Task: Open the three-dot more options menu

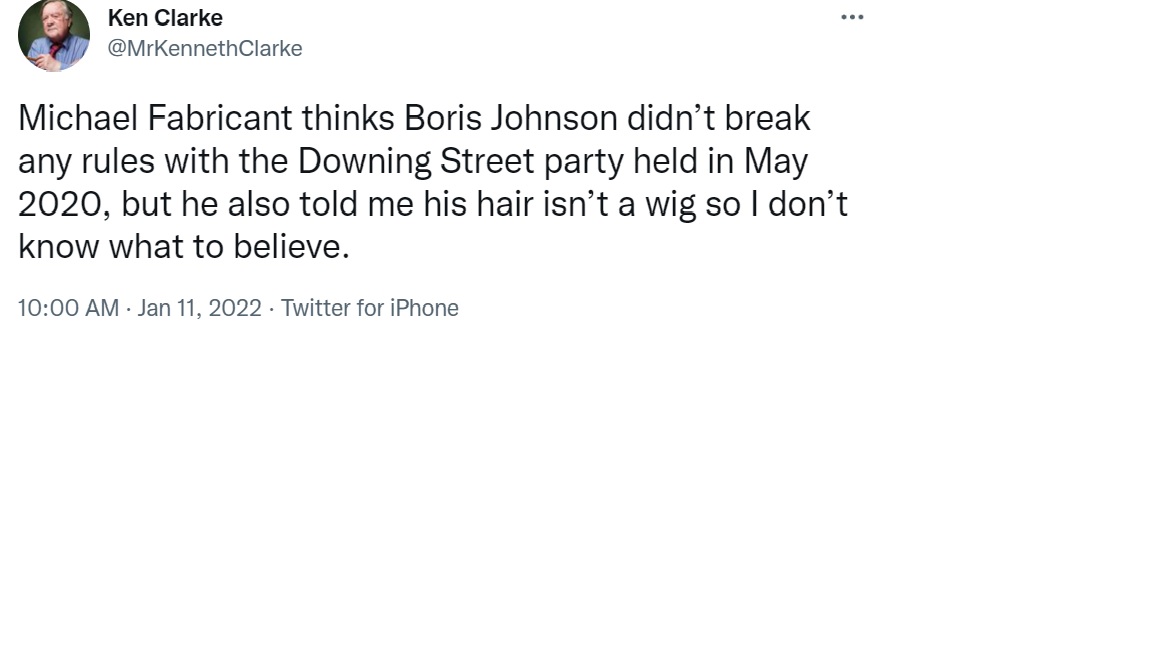Action: coord(852,18)
